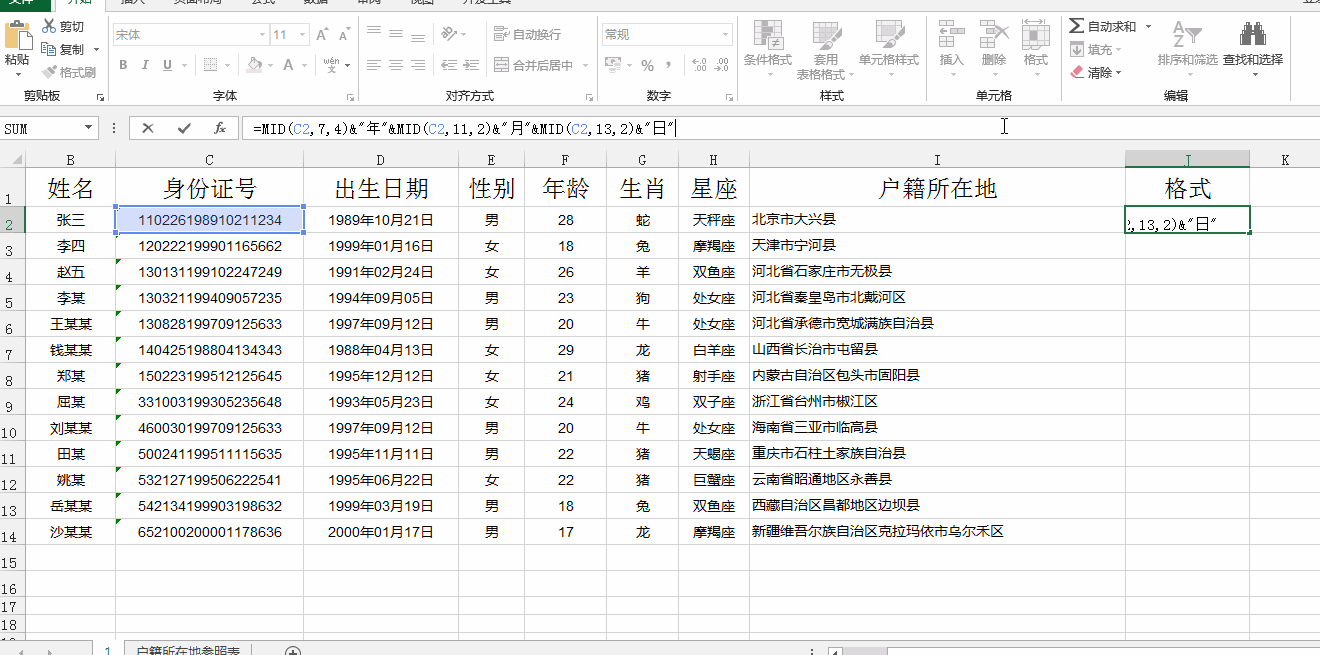This screenshot has height=655, width=1320.
Task: Open the Alignment (对齐方式) dialog launcher
Action: [x=589, y=97]
